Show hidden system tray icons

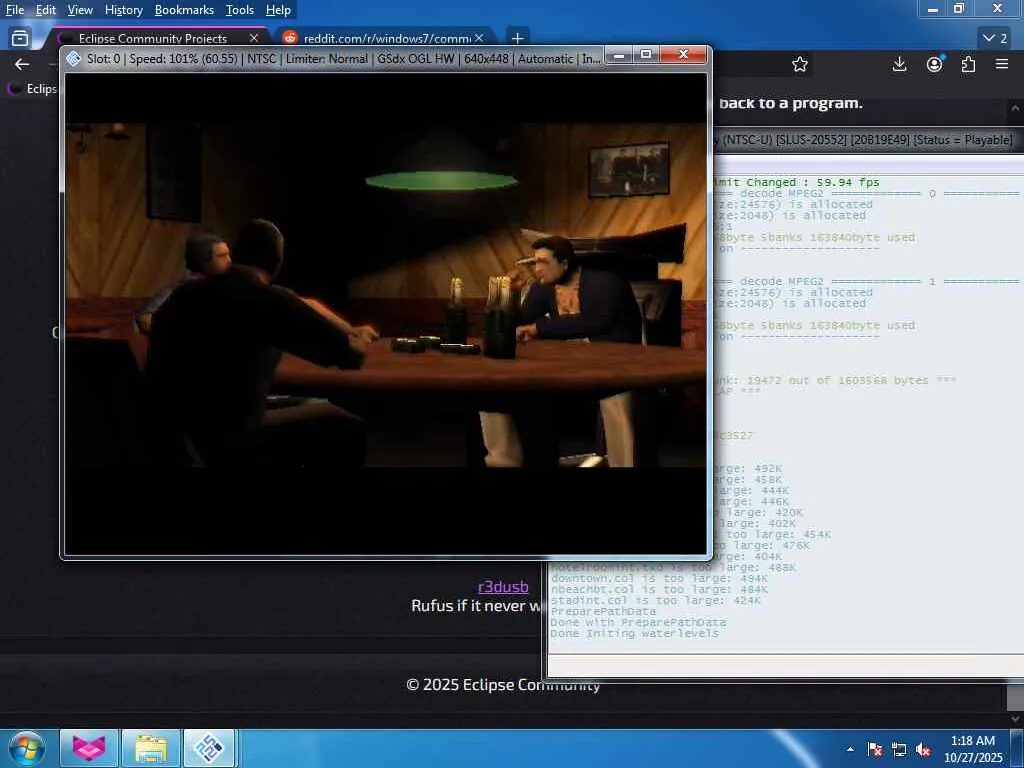coord(850,749)
